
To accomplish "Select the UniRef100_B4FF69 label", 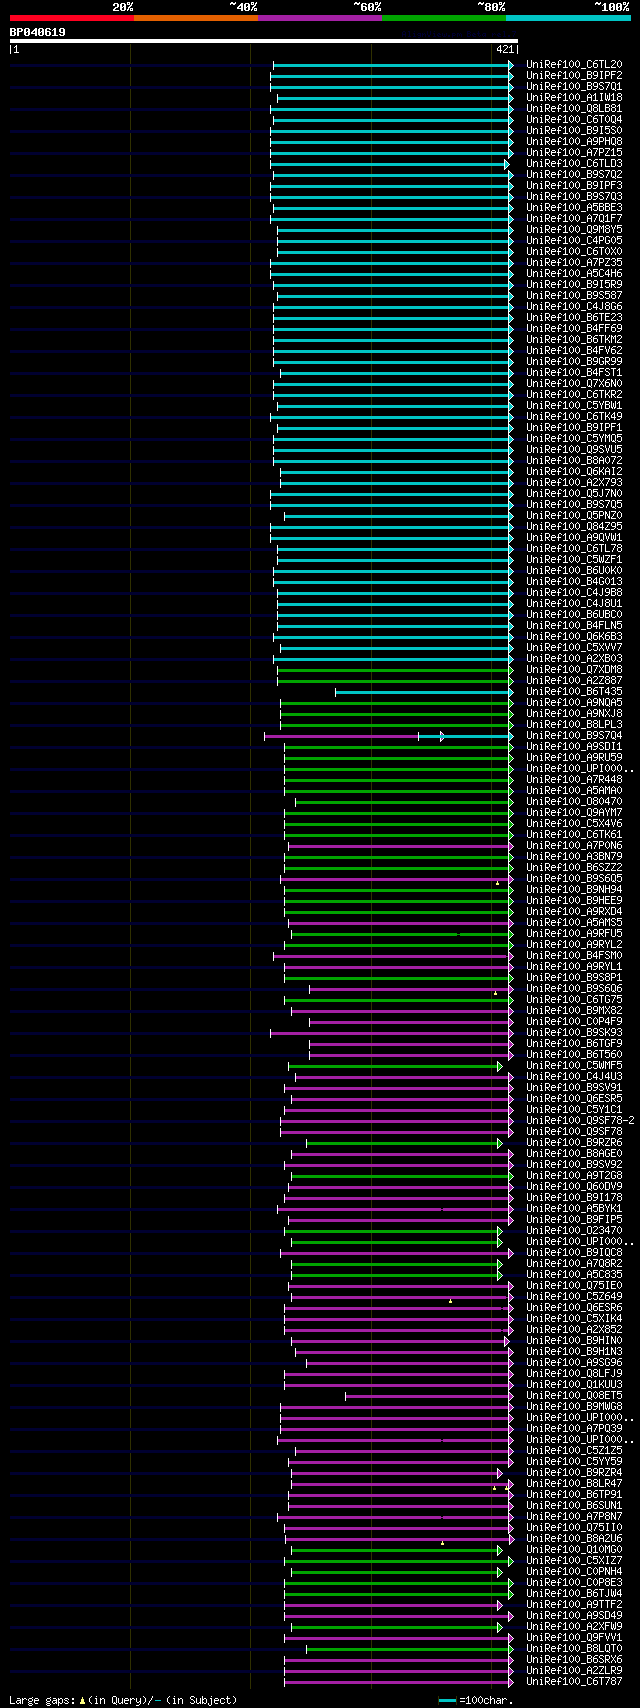I will [574, 329].
